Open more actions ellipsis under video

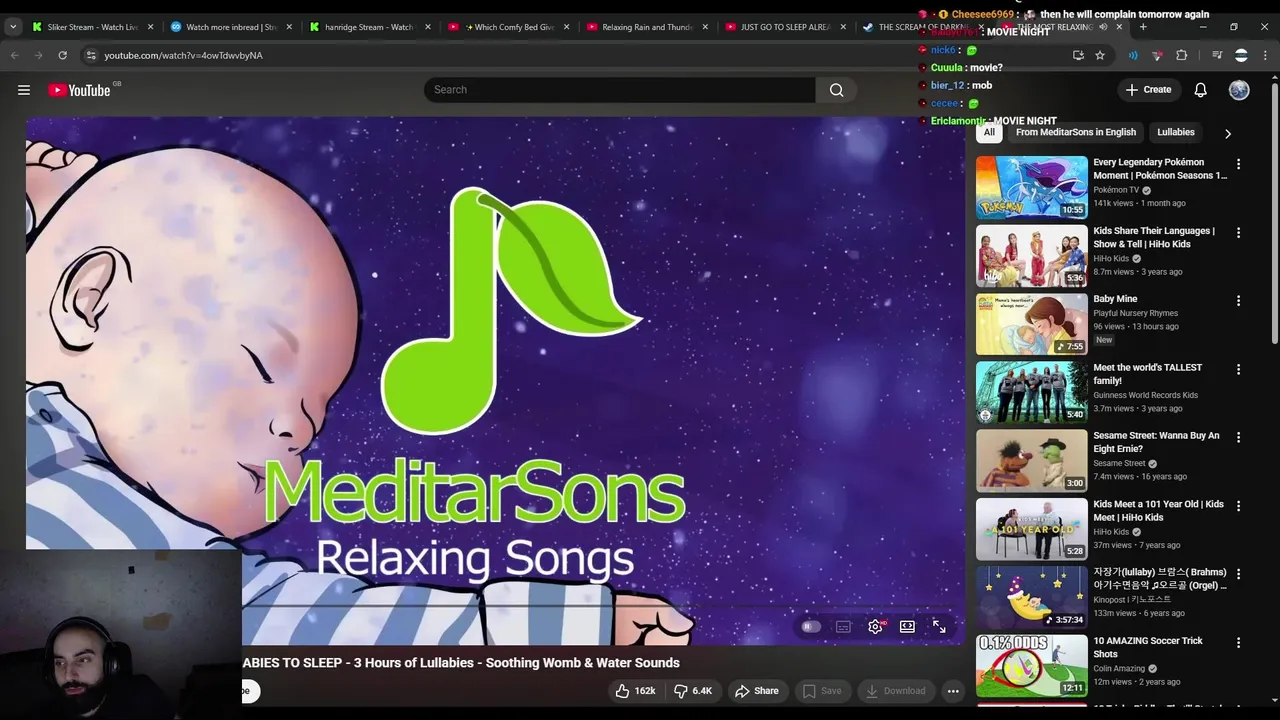(x=953, y=691)
